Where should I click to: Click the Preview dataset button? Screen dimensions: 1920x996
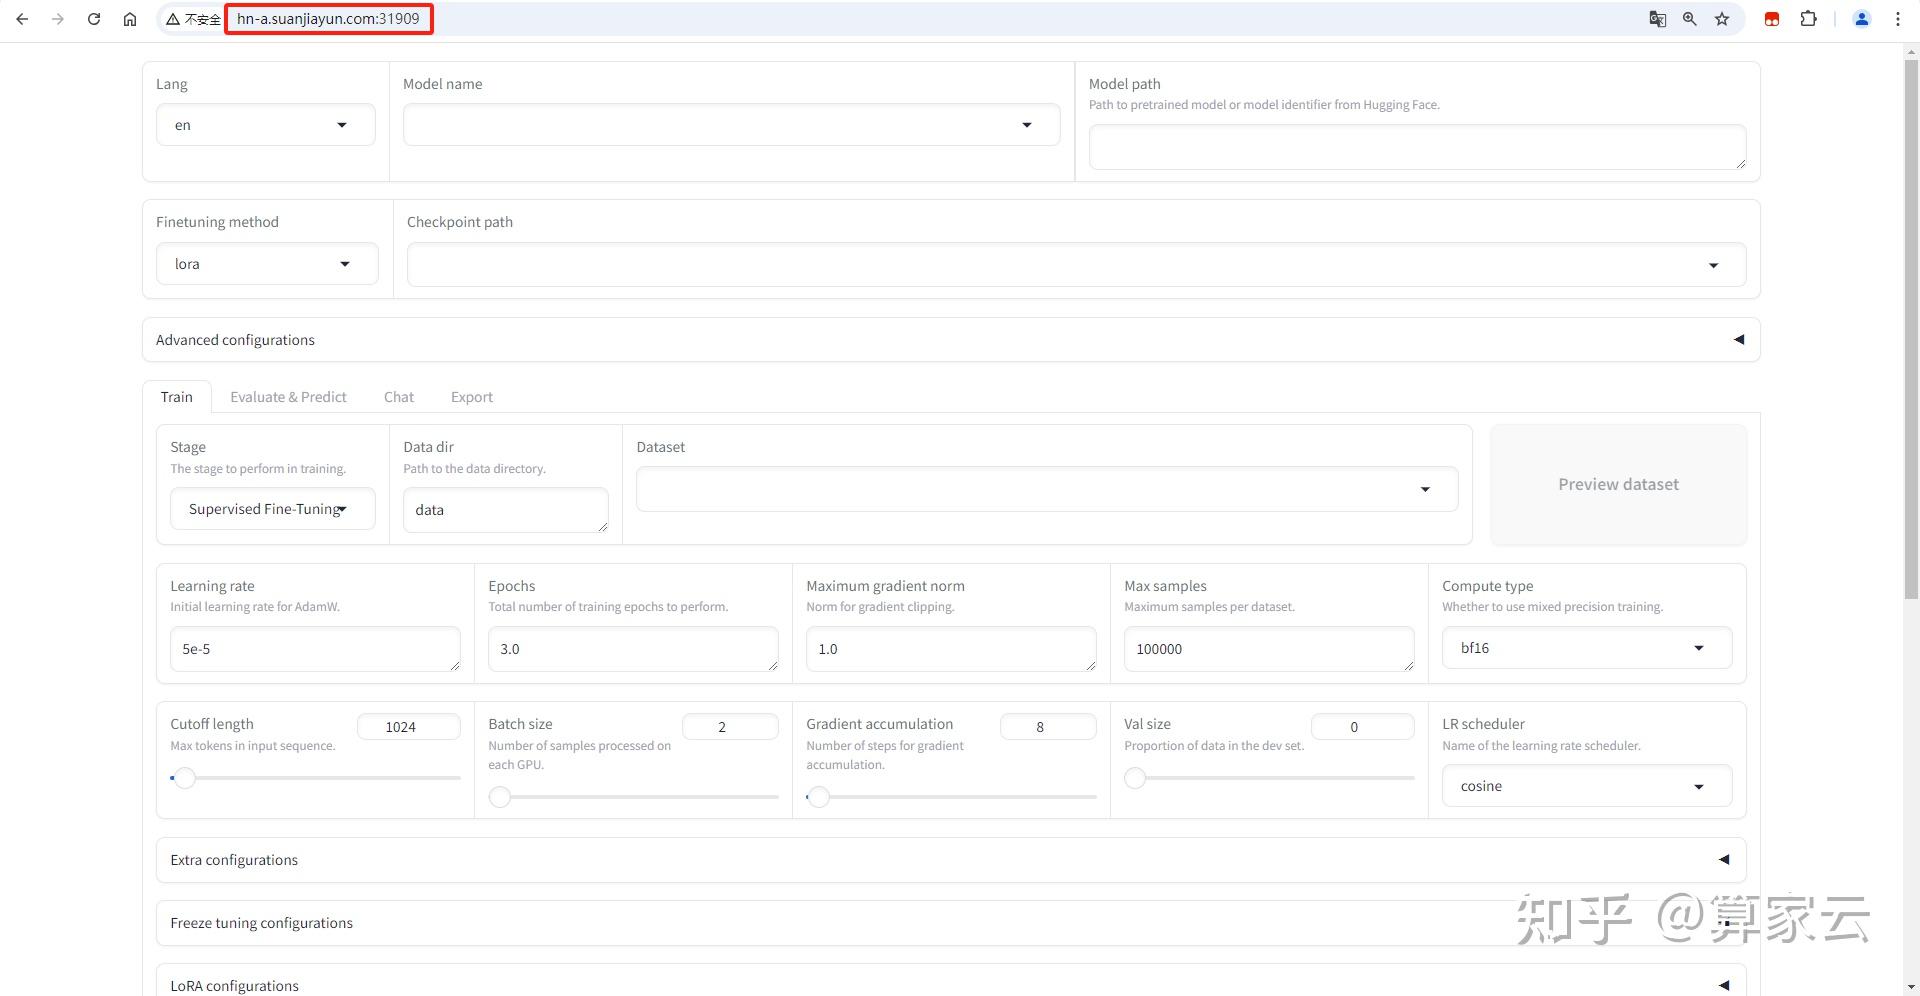[x=1618, y=485]
